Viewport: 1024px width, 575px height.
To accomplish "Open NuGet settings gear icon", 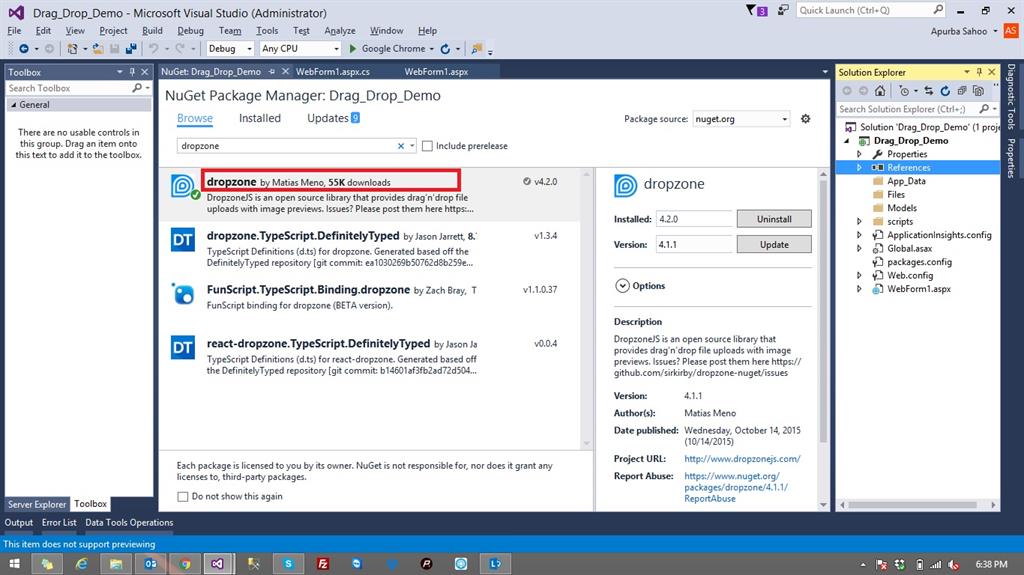I will tap(805, 118).
